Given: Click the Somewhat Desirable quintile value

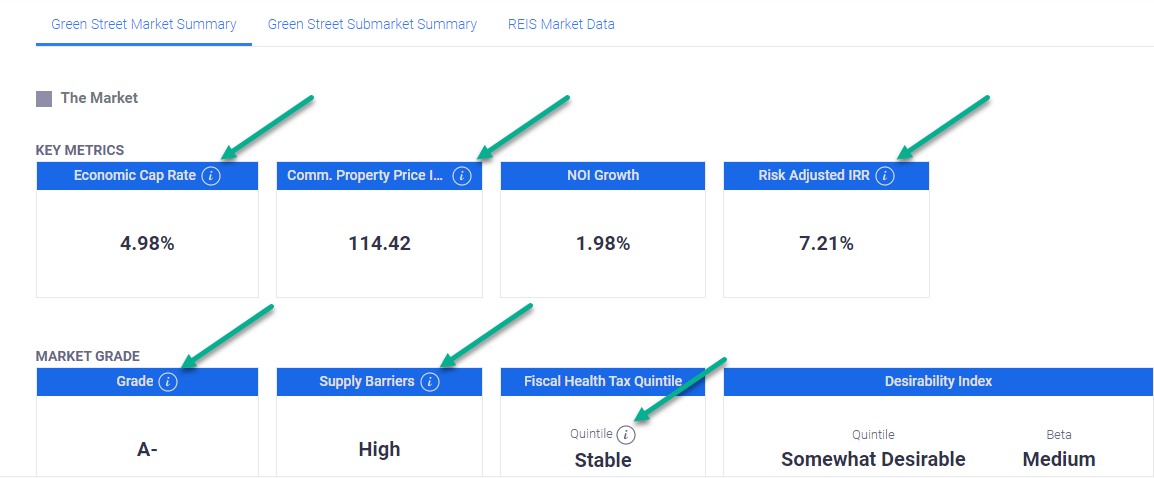Looking at the screenshot, I should (x=873, y=459).
